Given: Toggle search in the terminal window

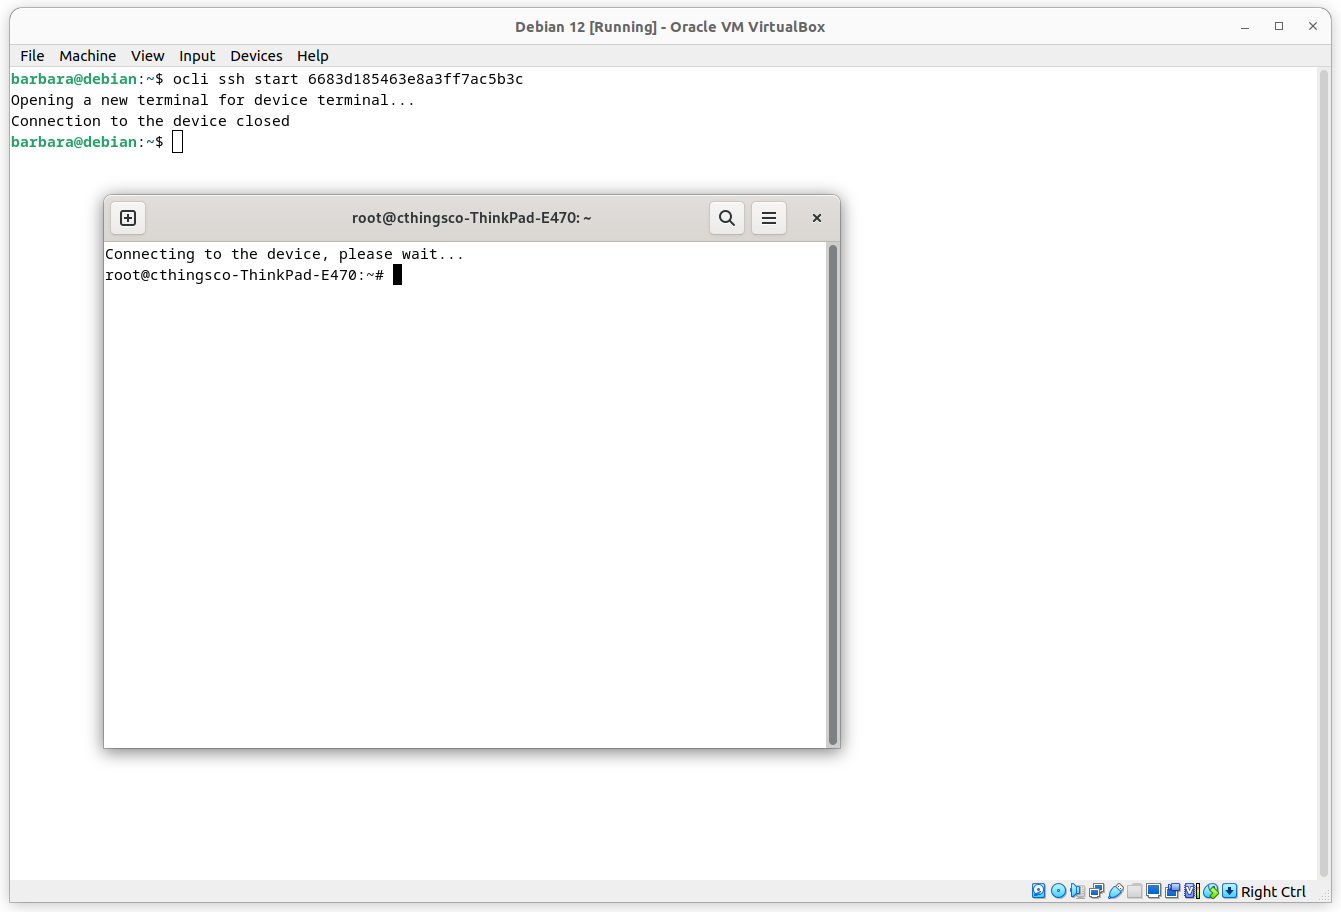Looking at the screenshot, I should [x=727, y=217].
